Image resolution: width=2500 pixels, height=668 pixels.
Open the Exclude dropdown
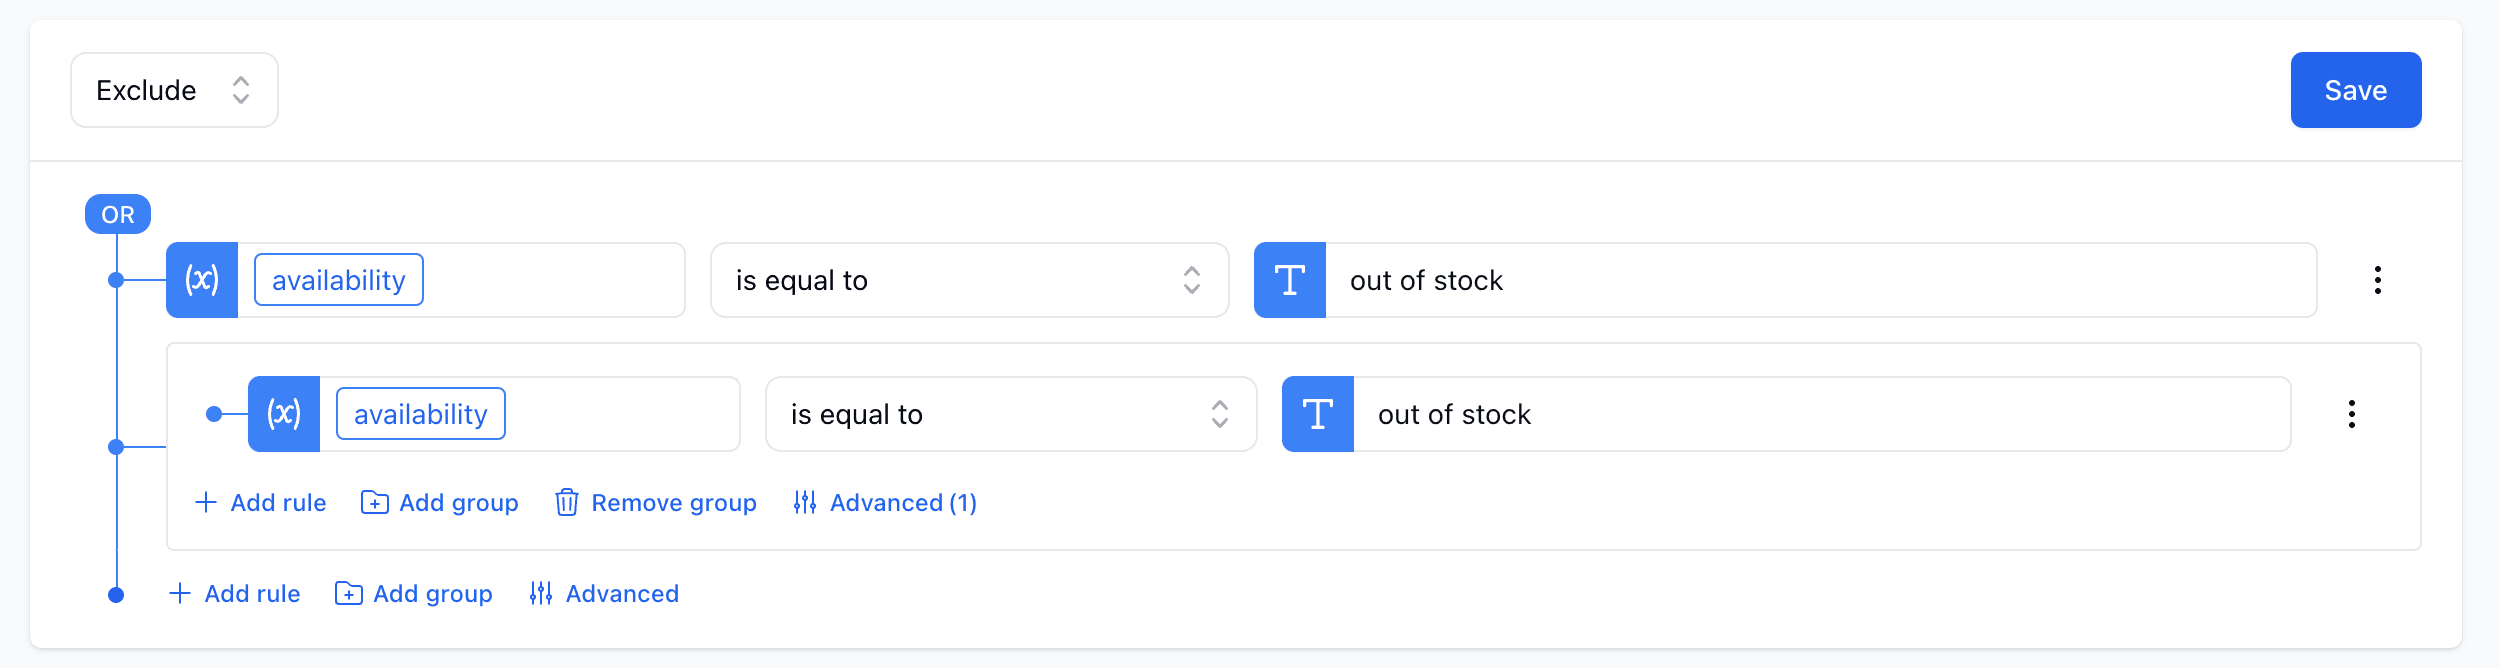click(174, 90)
